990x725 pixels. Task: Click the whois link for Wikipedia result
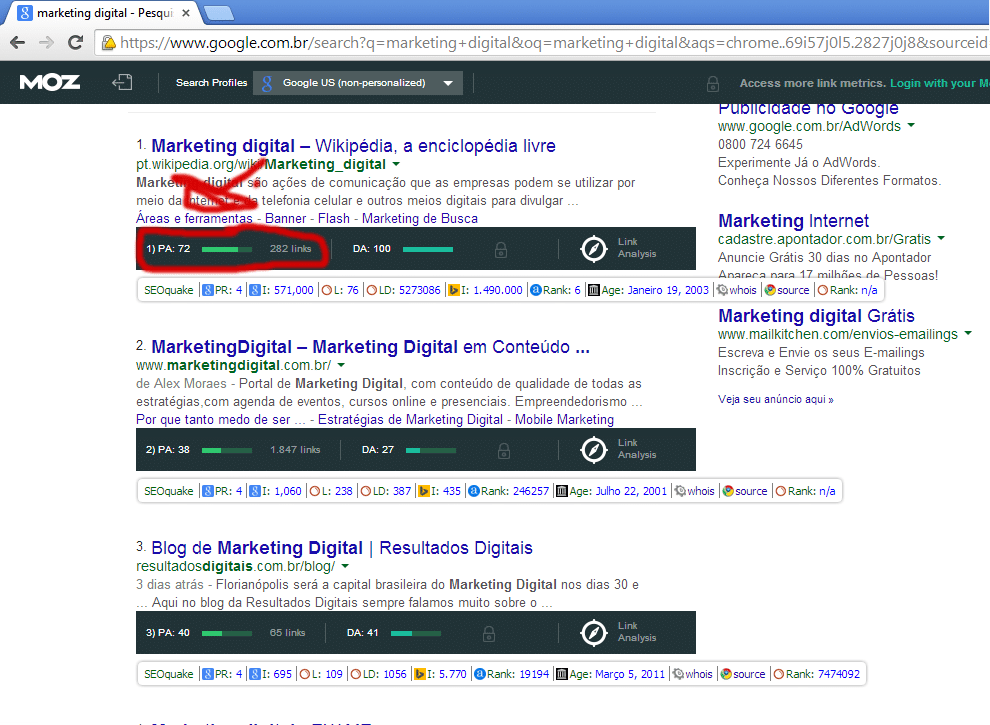(x=736, y=290)
